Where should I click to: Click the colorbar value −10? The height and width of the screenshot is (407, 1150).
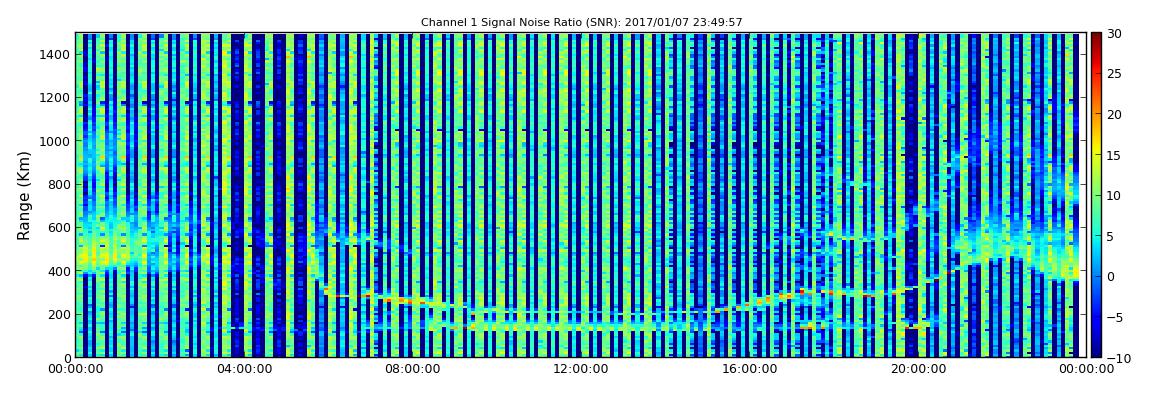coord(1117,357)
